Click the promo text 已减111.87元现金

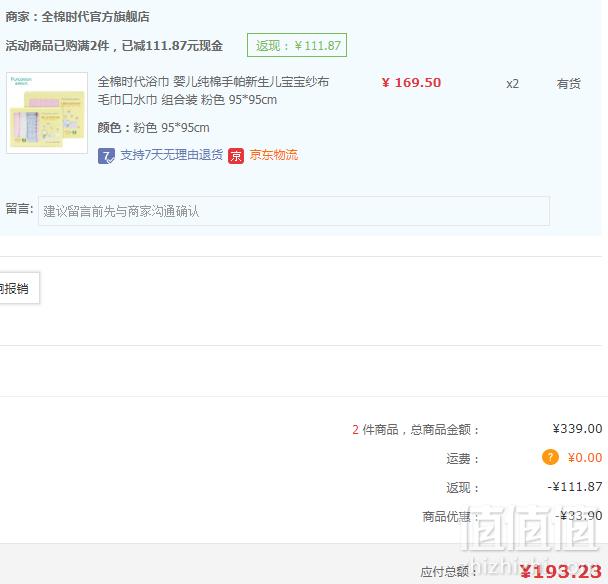click(x=172, y=46)
